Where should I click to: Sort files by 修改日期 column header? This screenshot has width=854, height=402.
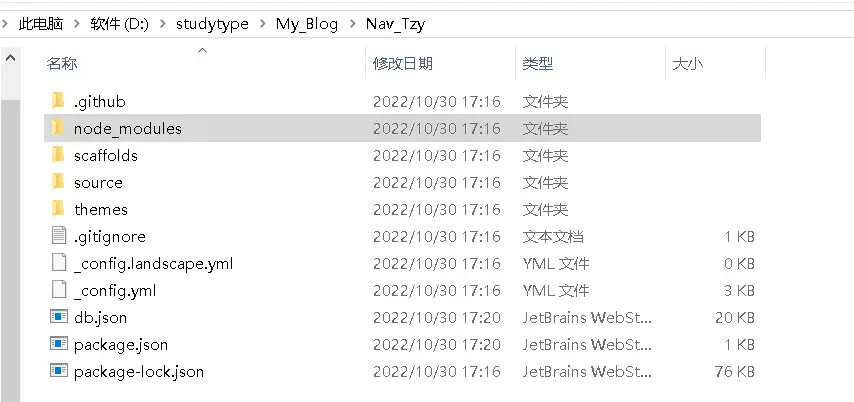[403, 64]
